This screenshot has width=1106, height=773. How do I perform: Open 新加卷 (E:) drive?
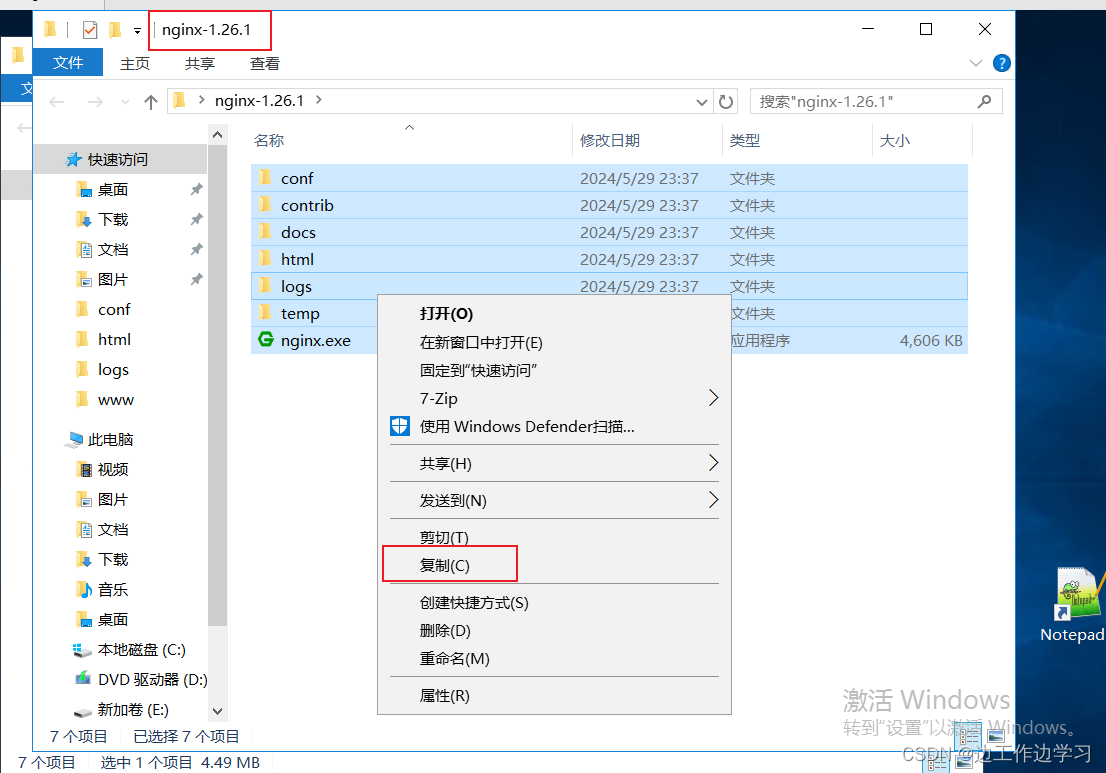coord(133,710)
